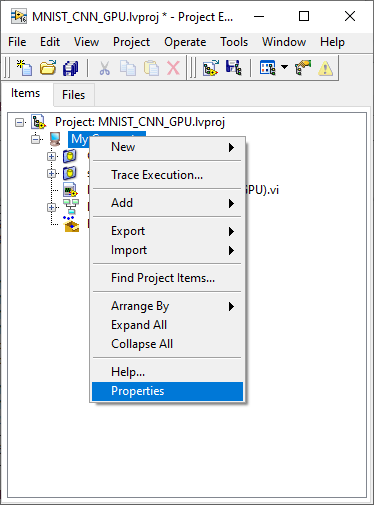
Task: Maximize the Project Explorer window
Action: pos(304,16)
